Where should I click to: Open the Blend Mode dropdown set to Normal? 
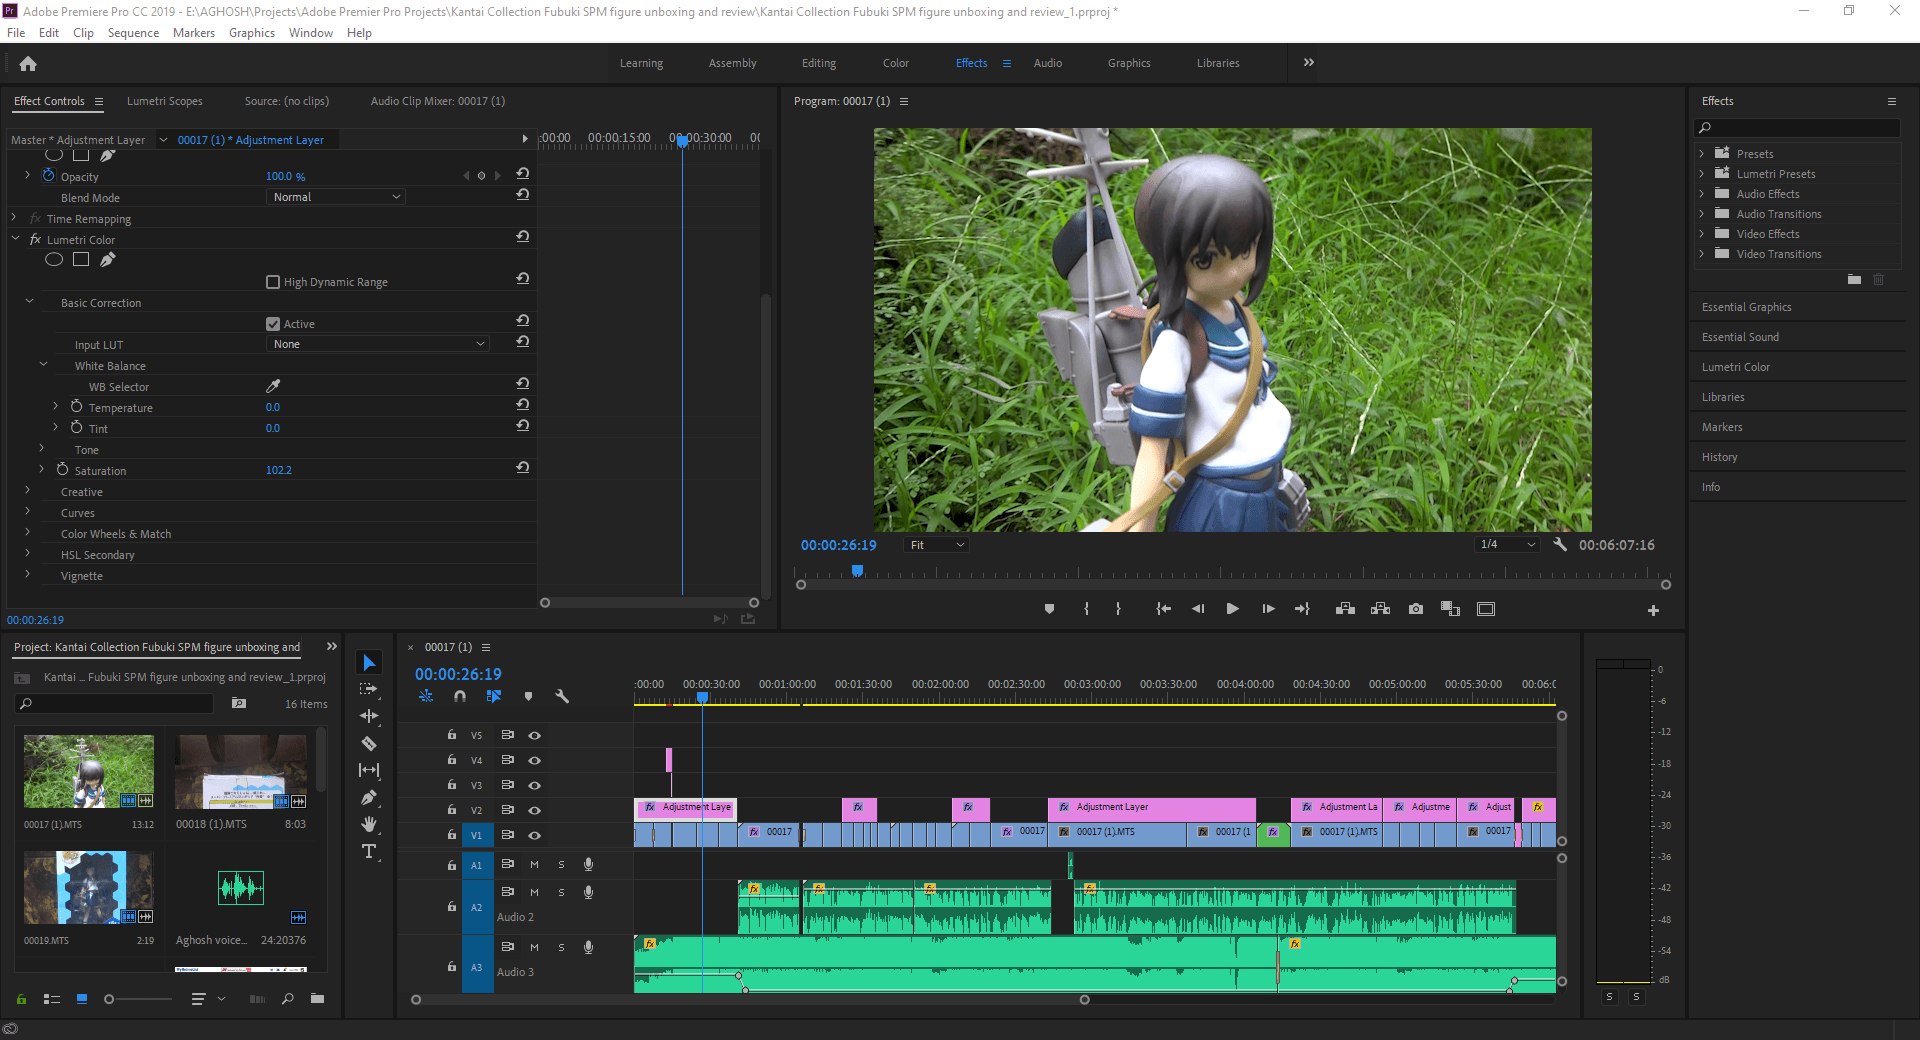click(335, 196)
